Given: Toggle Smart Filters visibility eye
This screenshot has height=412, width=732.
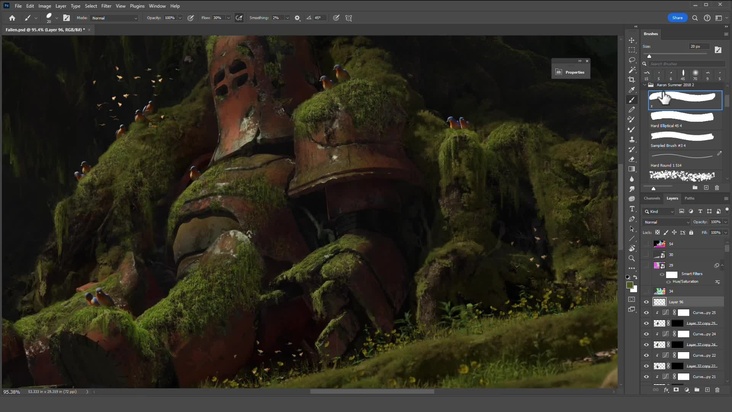Looking at the screenshot, I should point(662,274).
